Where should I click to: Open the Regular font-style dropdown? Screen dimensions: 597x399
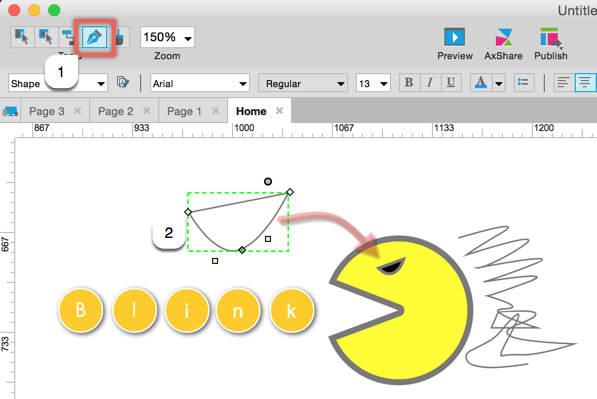(x=303, y=83)
